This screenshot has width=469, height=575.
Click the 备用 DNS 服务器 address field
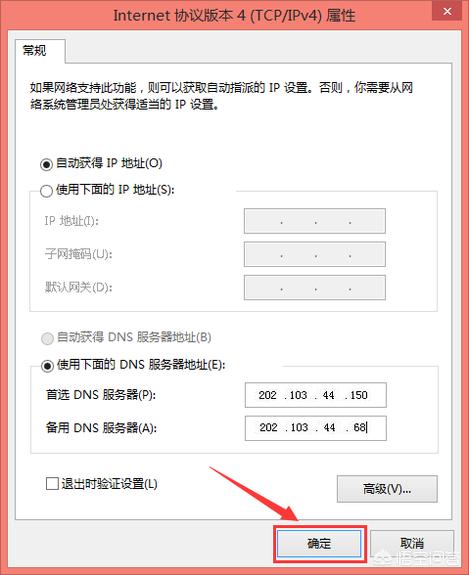[x=315, y=428]
